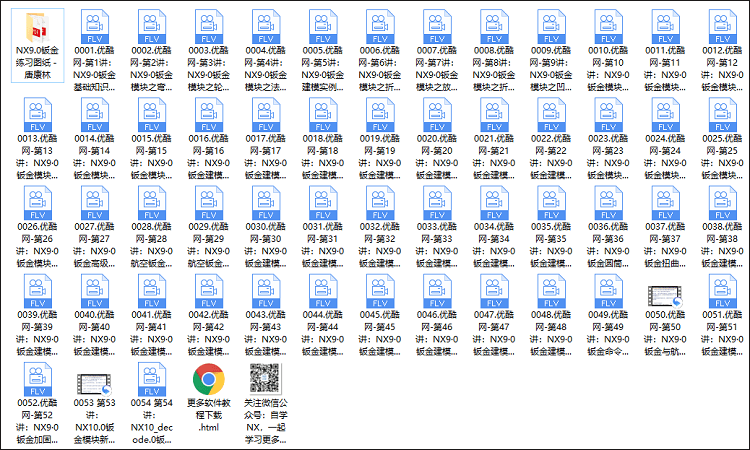Select FLV file icon 0002.优酷网-第2讲
750x450 pixels.
pyautogui.click(x=152, y=27)
